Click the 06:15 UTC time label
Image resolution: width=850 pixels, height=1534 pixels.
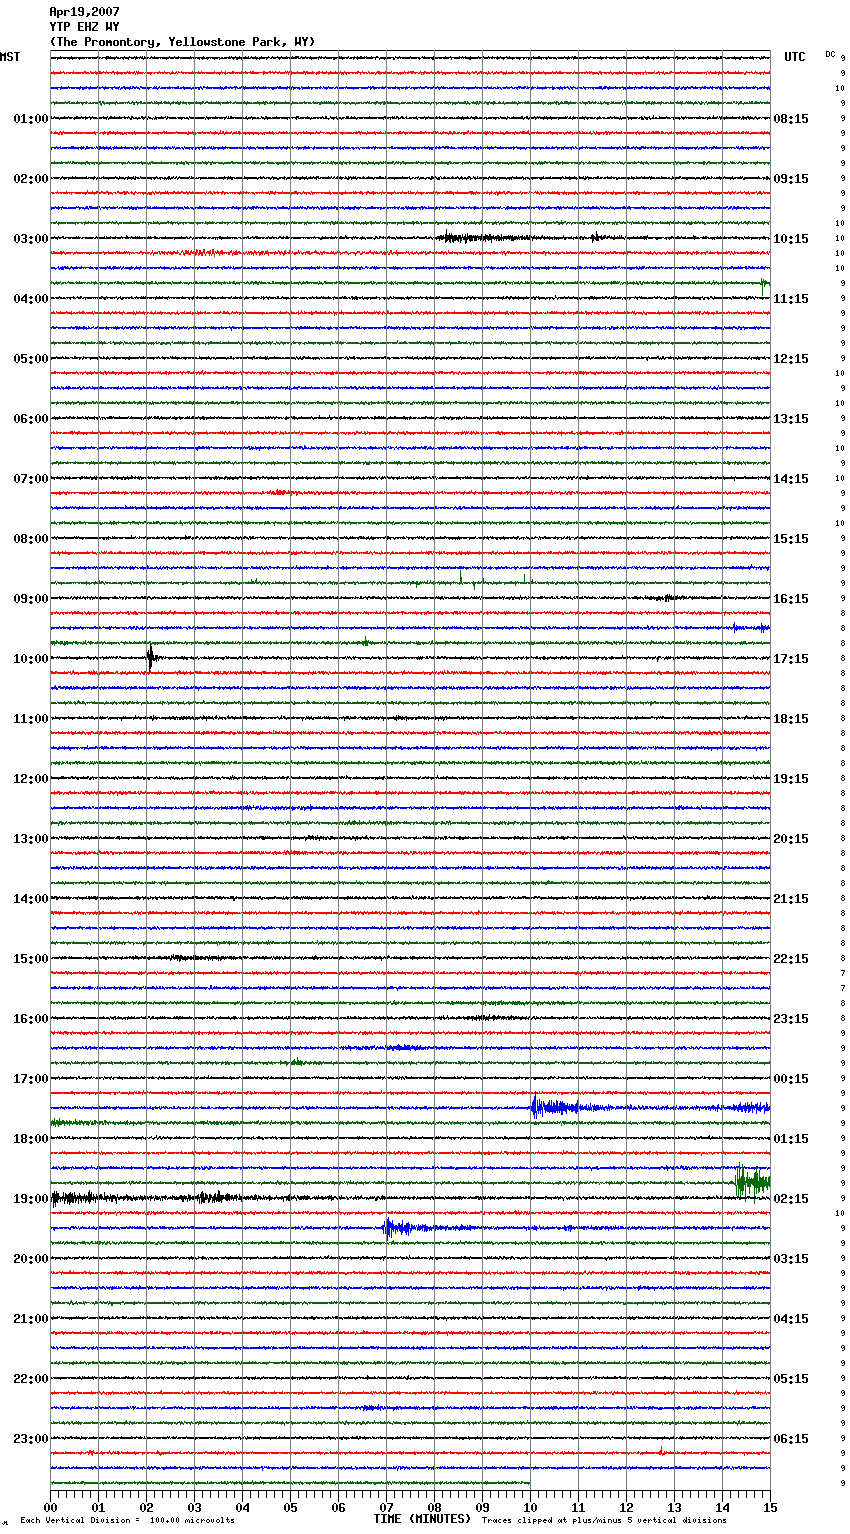[x=791, y=1439]
